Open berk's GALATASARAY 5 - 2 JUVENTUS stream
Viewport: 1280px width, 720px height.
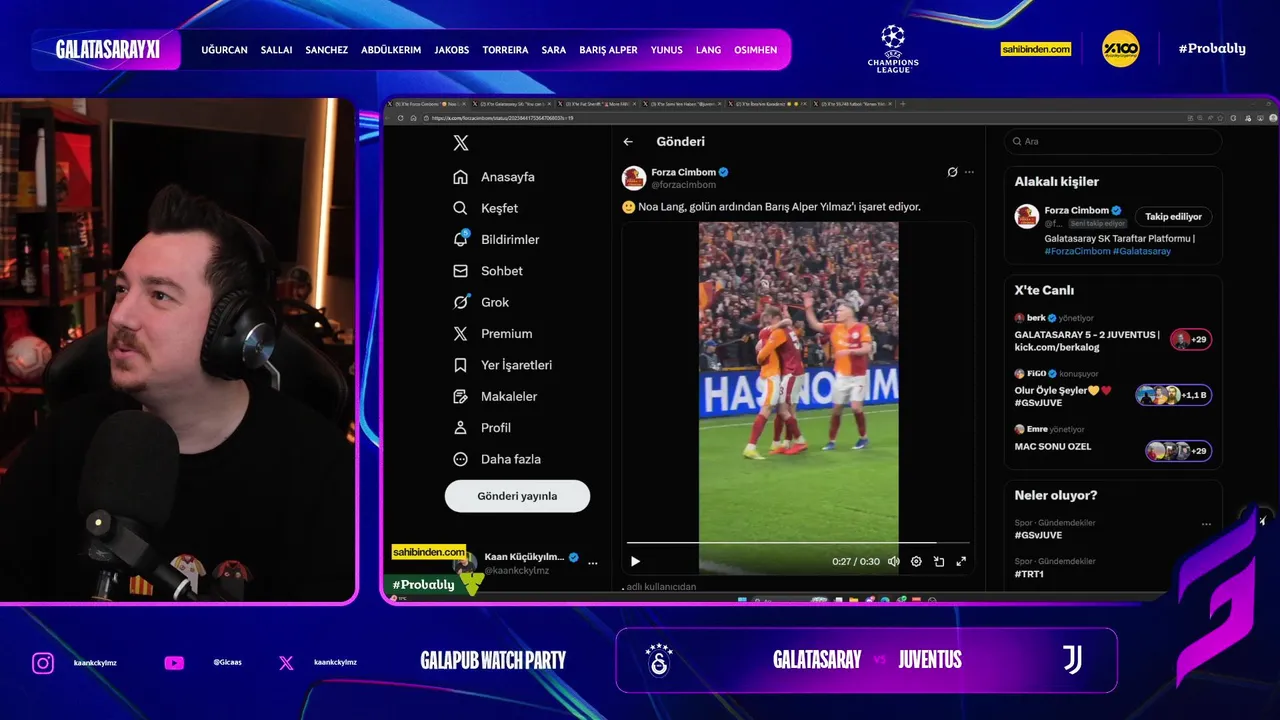click(x=1087, y=341)
